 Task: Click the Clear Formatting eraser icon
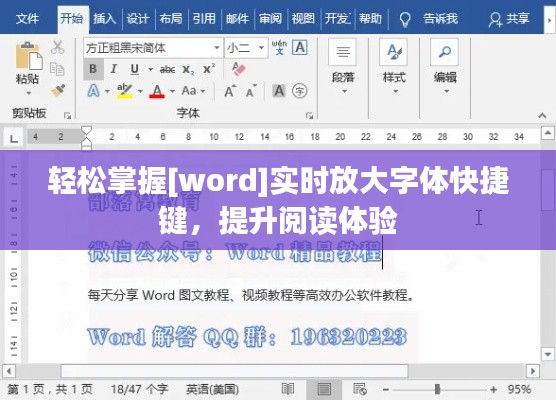coord(239,69)
